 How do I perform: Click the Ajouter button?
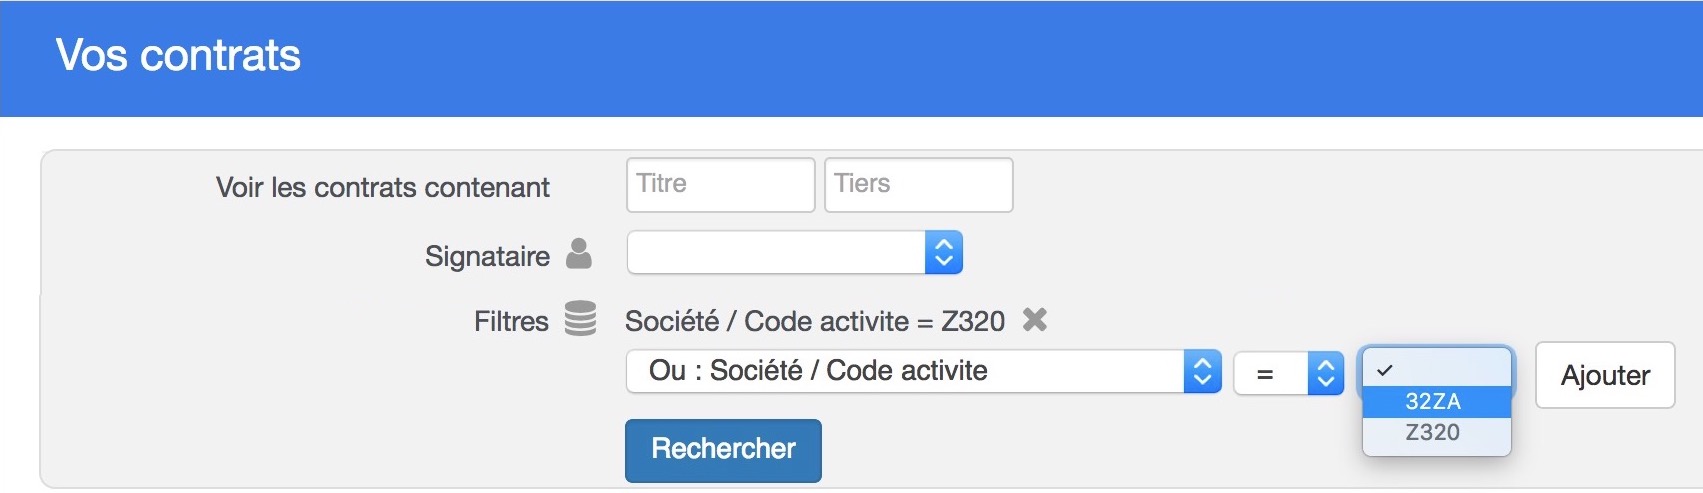pyautogui.click(x=1605, y=375)
